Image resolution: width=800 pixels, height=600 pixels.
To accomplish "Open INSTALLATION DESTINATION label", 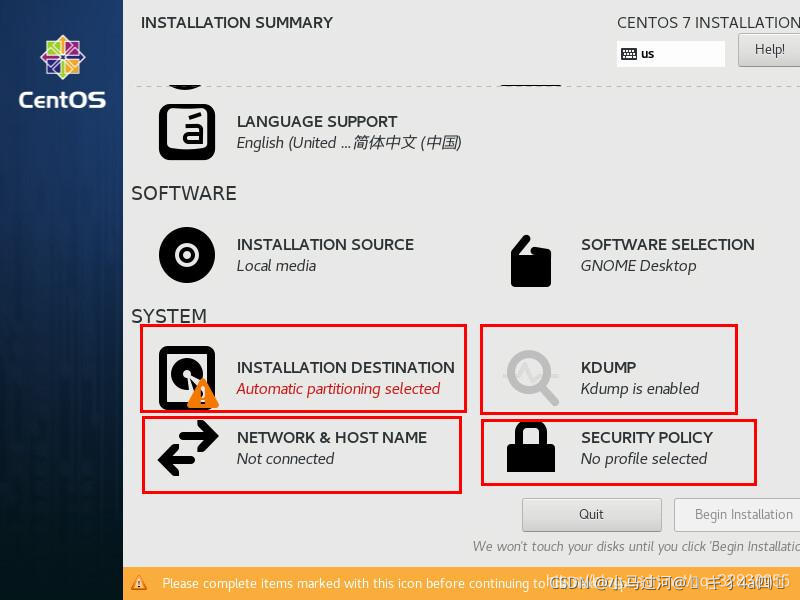I will click(345, 367).
